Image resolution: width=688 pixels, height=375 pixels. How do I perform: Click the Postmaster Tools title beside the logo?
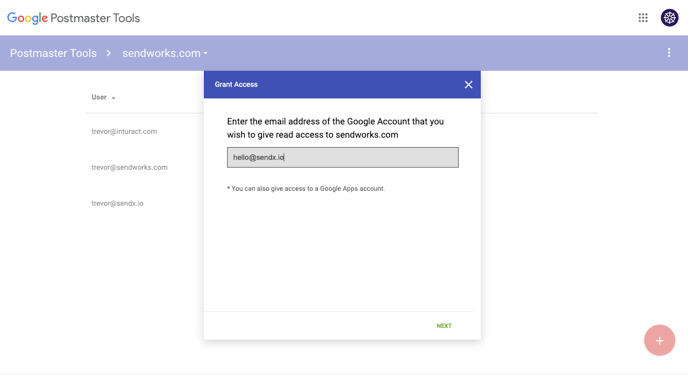[x=95, y=18]
